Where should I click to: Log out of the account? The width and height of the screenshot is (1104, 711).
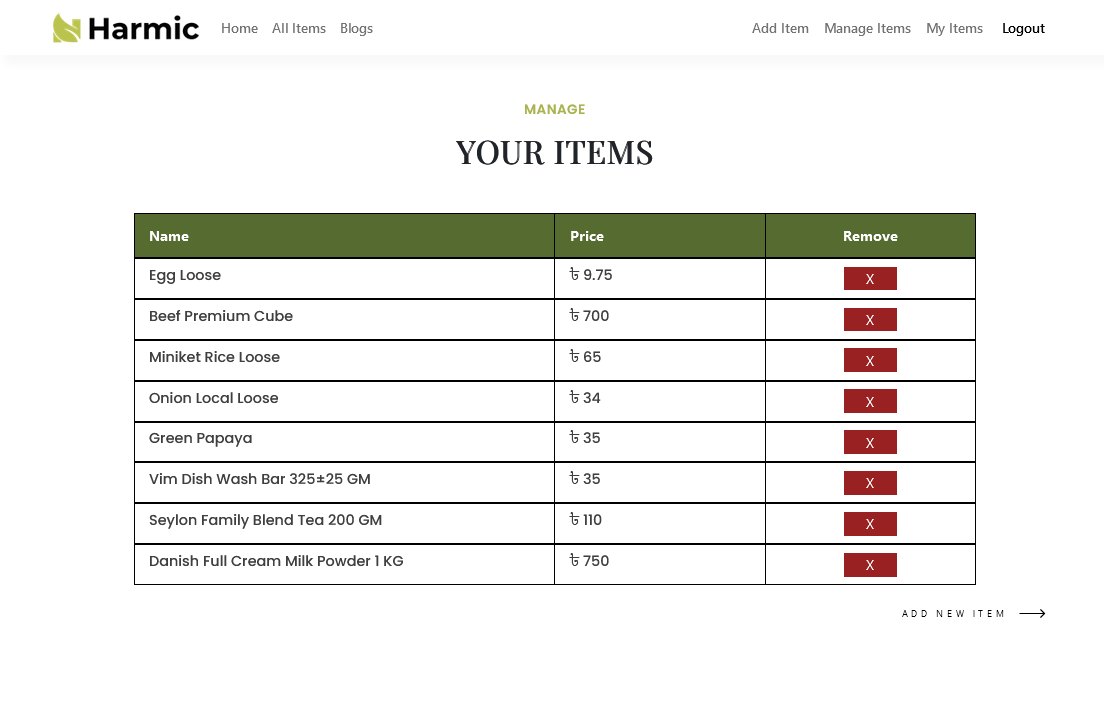(1023, 28)
